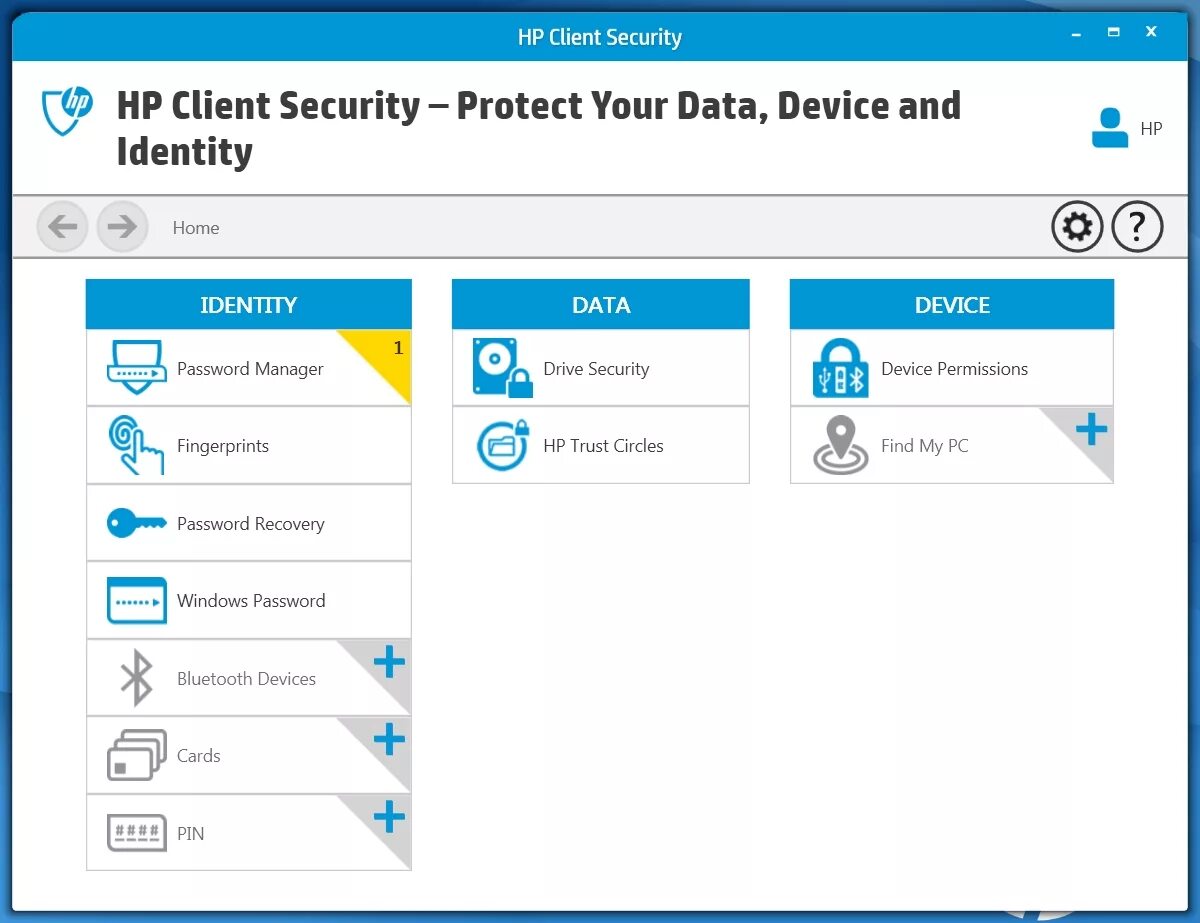Add Bluetooth Devices with the plus icon
The width and height of the screenshot is (1200, 923).
389,662
